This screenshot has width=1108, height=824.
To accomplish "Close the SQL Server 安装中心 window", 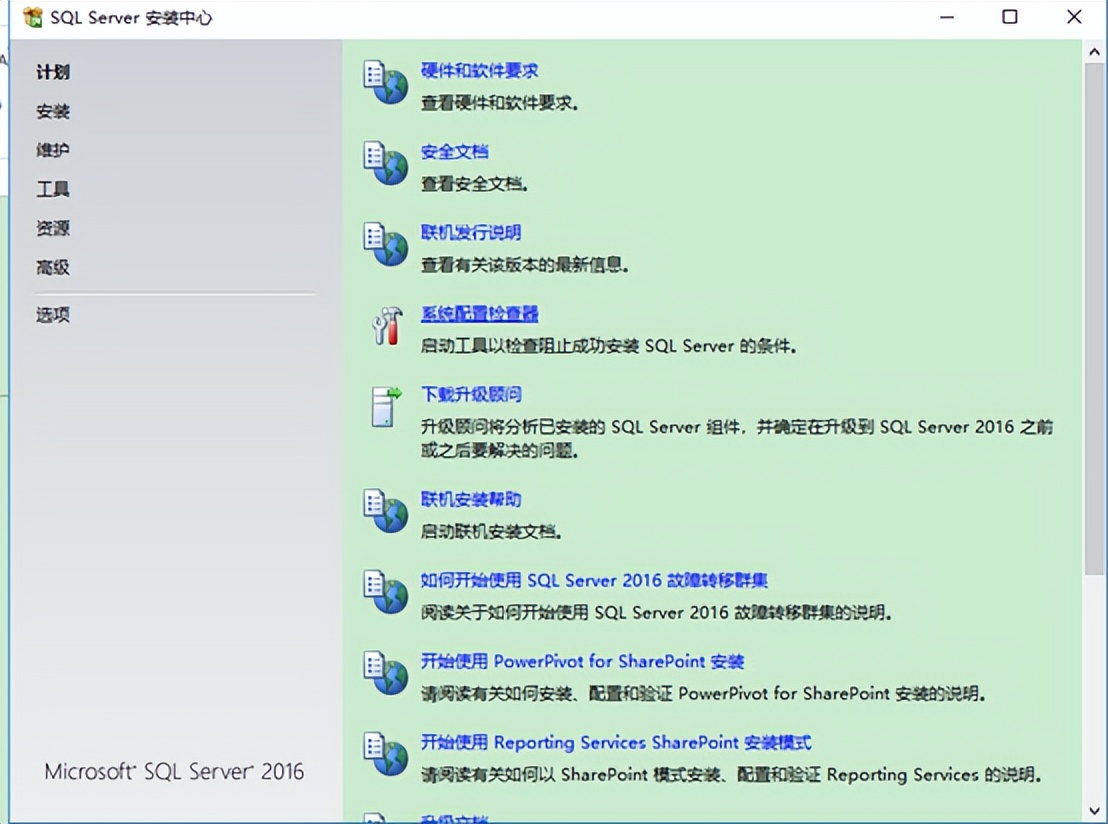I will coord(1074,17).
